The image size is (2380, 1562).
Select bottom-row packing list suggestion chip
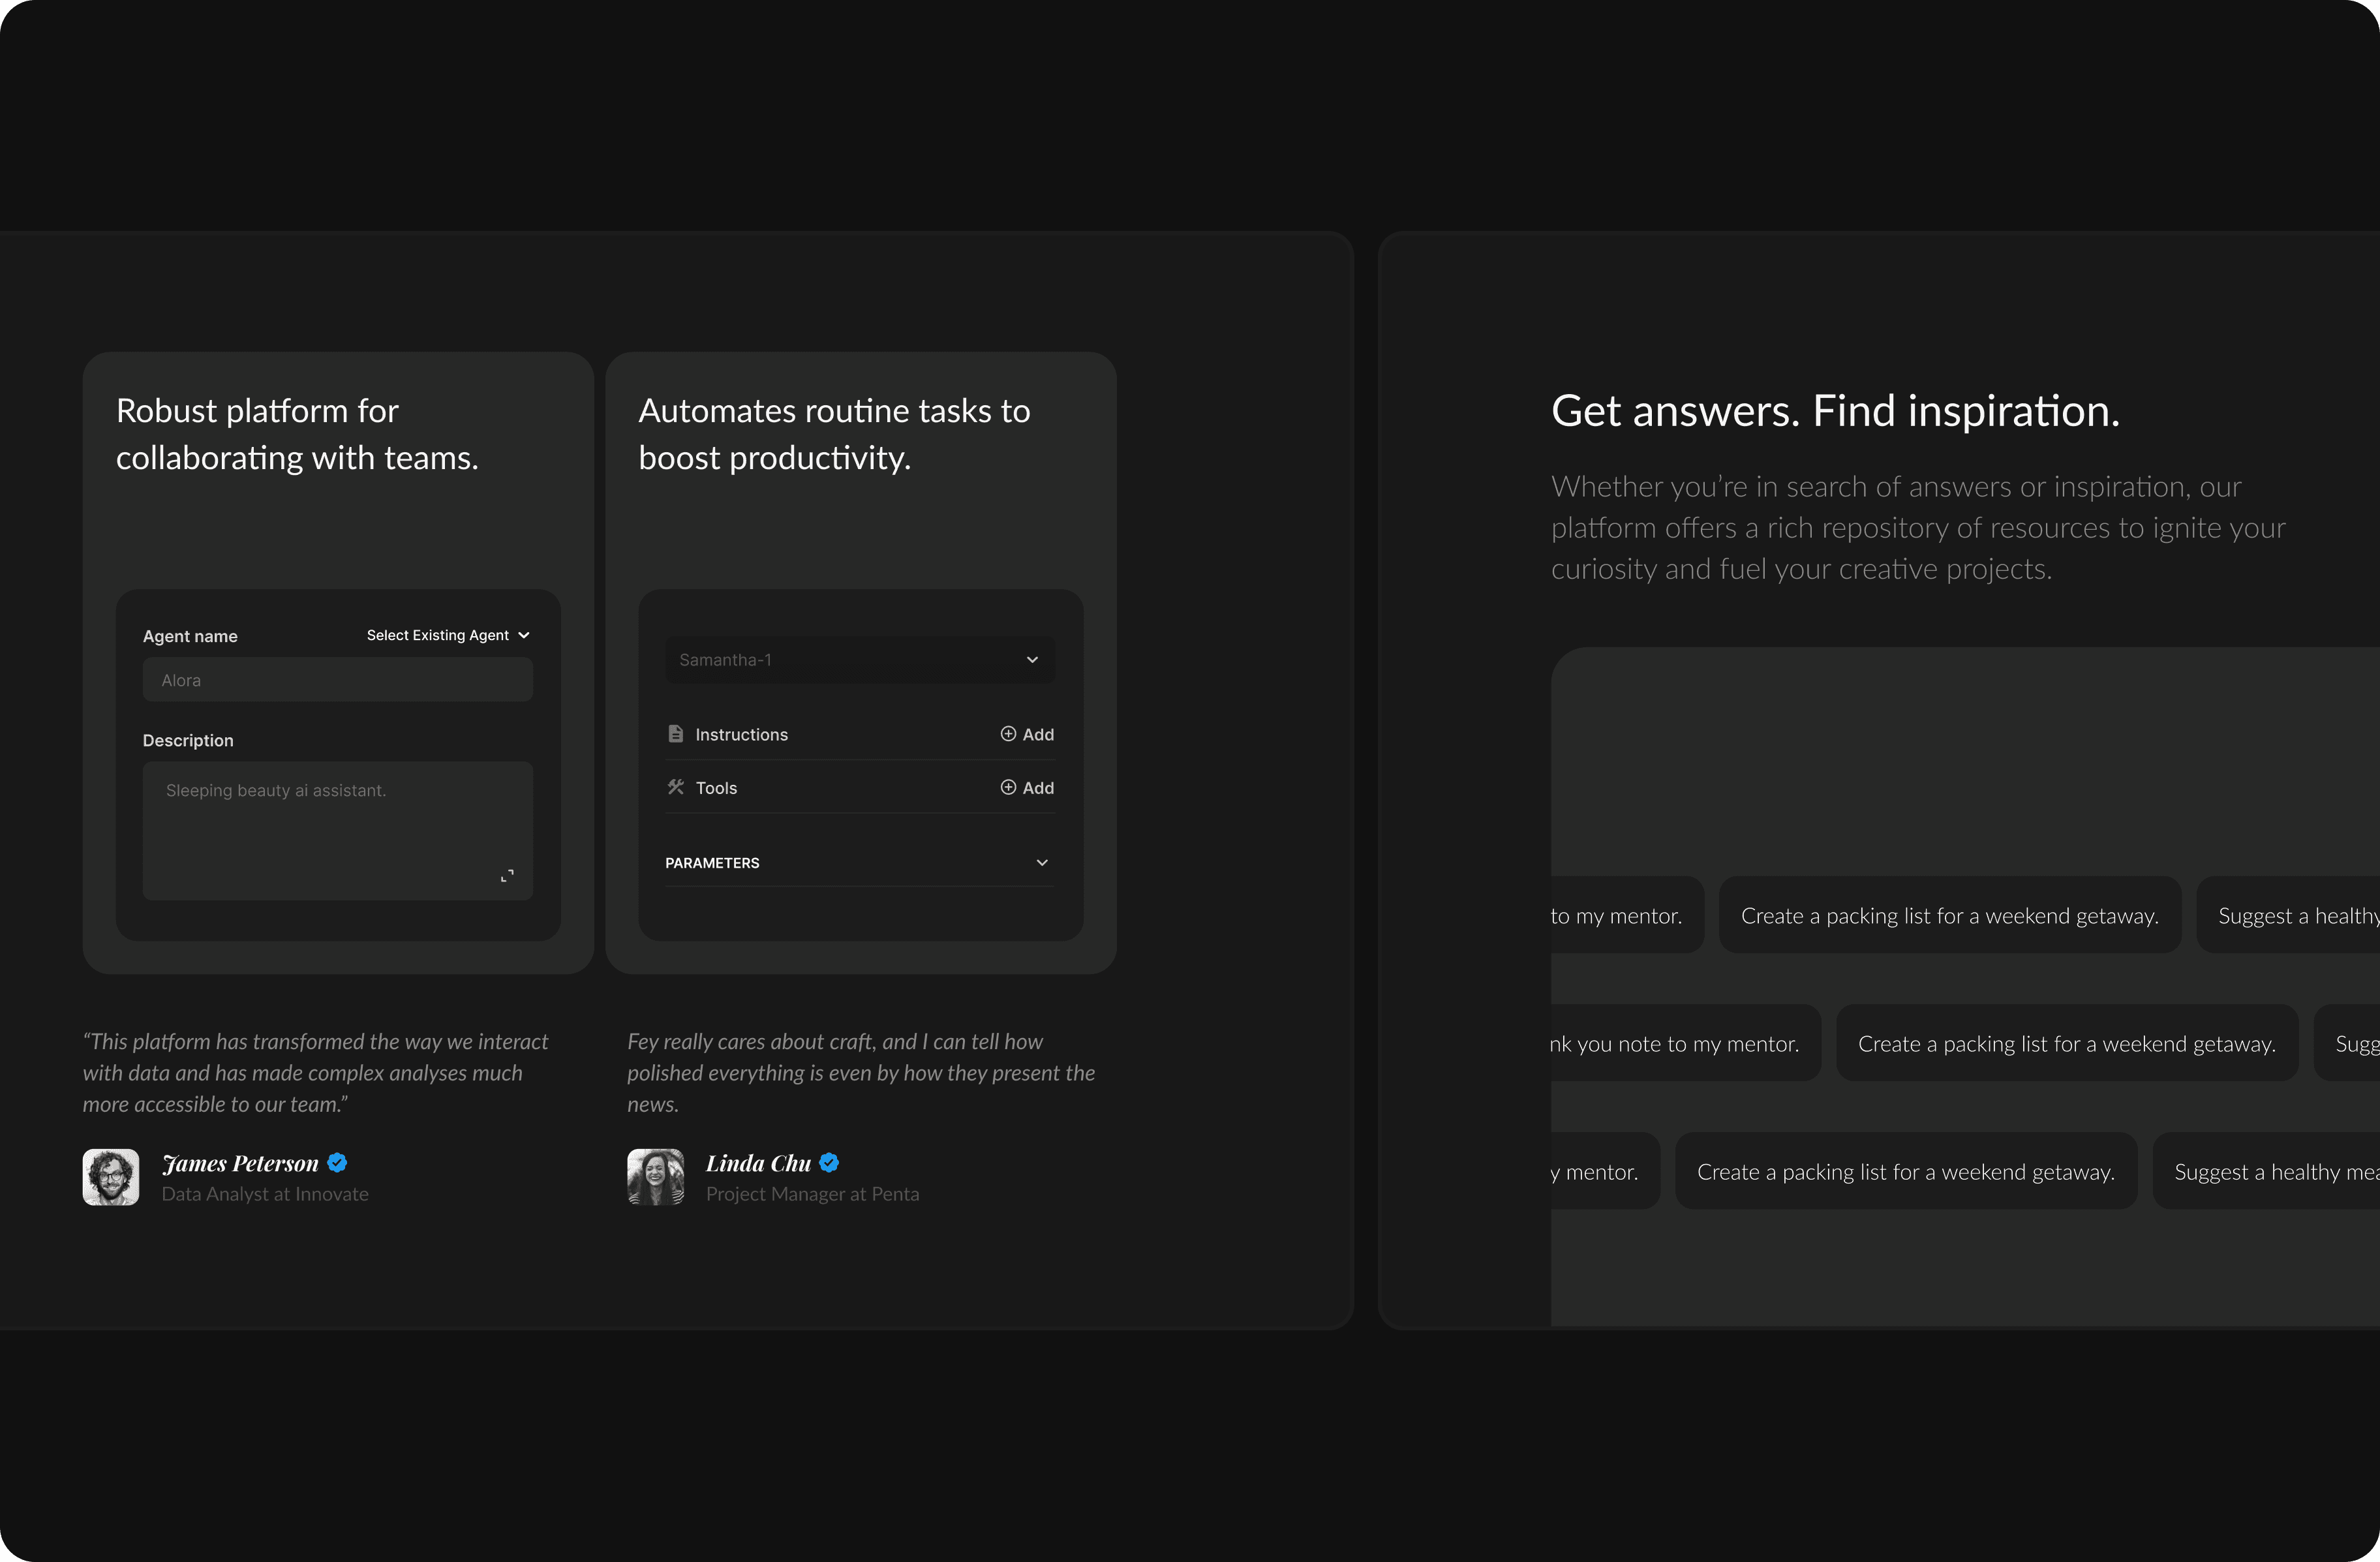[x=1905, y=1172]
